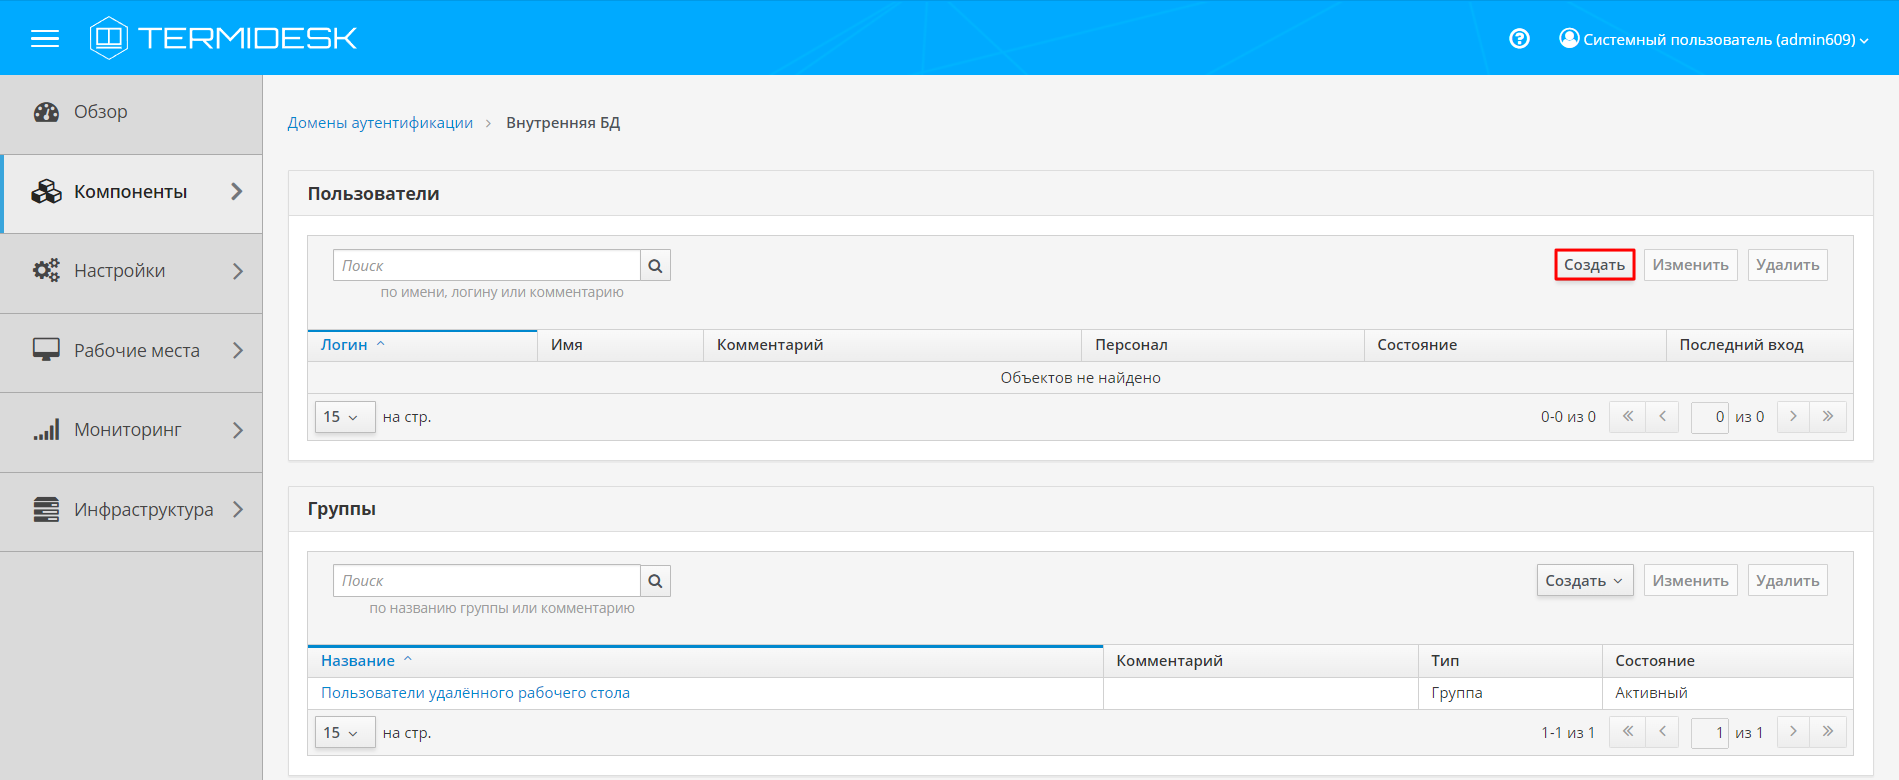This screenshot has height=780, width=1899.
Task: Expand the Create dropdown in Groups panel
Action: 1584,581
